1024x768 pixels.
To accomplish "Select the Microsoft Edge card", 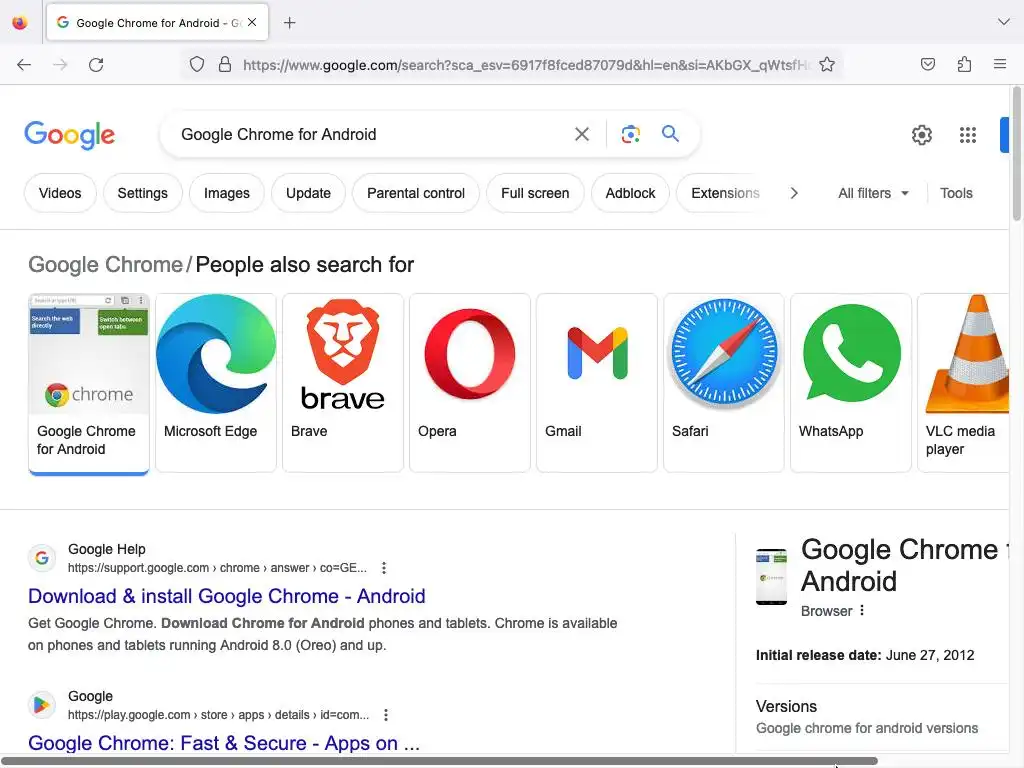I will (216, 383).
